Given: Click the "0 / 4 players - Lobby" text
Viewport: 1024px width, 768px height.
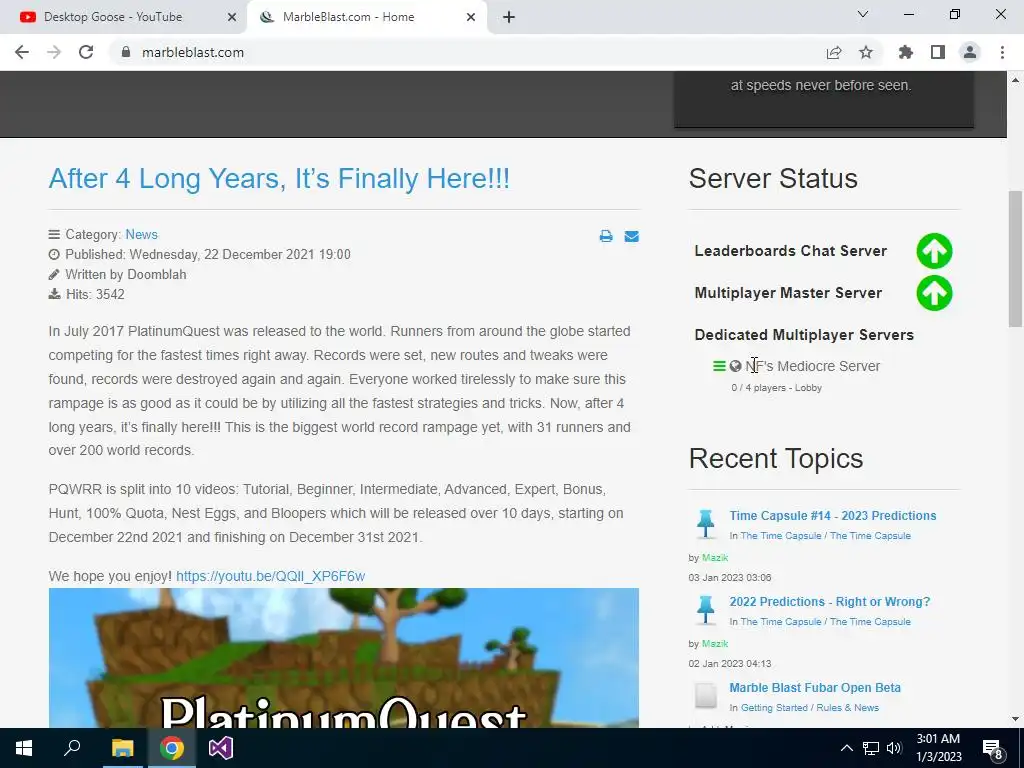Looking at the screenshot, I should (x=776, y=388).
